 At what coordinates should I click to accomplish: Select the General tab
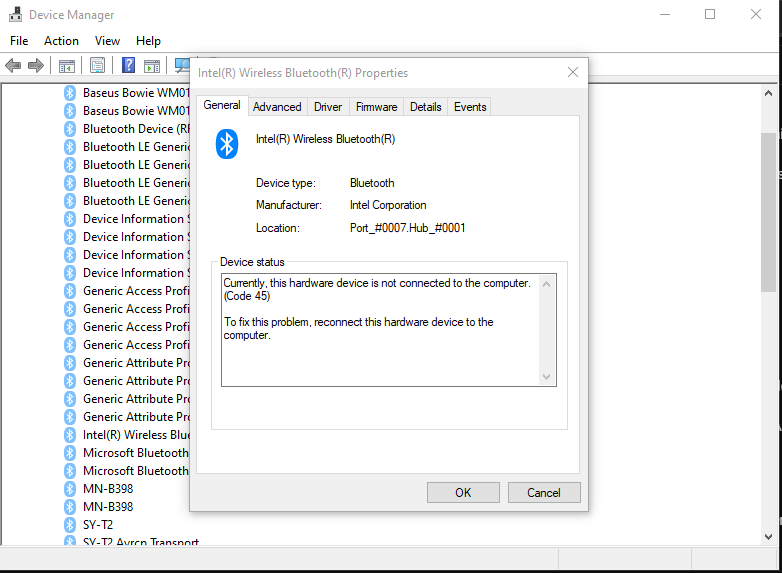(222, 105)
